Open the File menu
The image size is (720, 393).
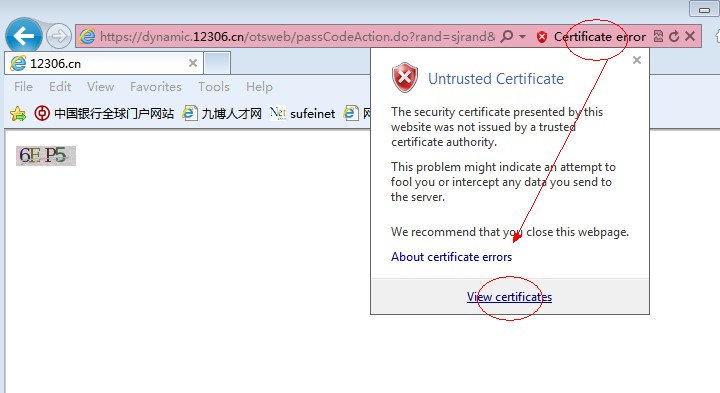tap(23, 87)
